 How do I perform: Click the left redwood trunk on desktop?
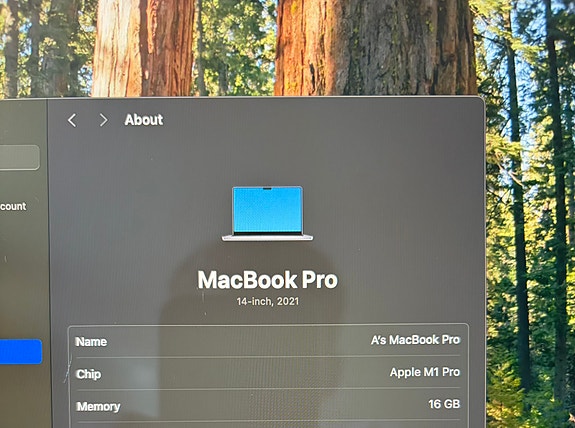click(143, 48)
